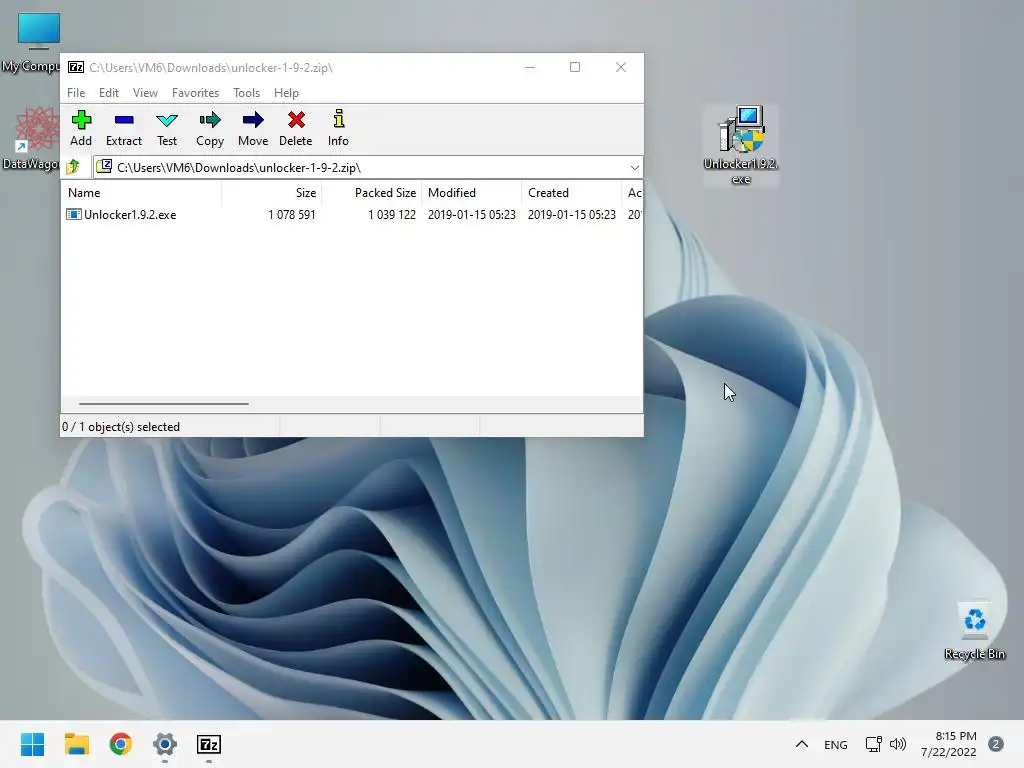Open the Info tool

pyautogui.click(x=338, y=128)
